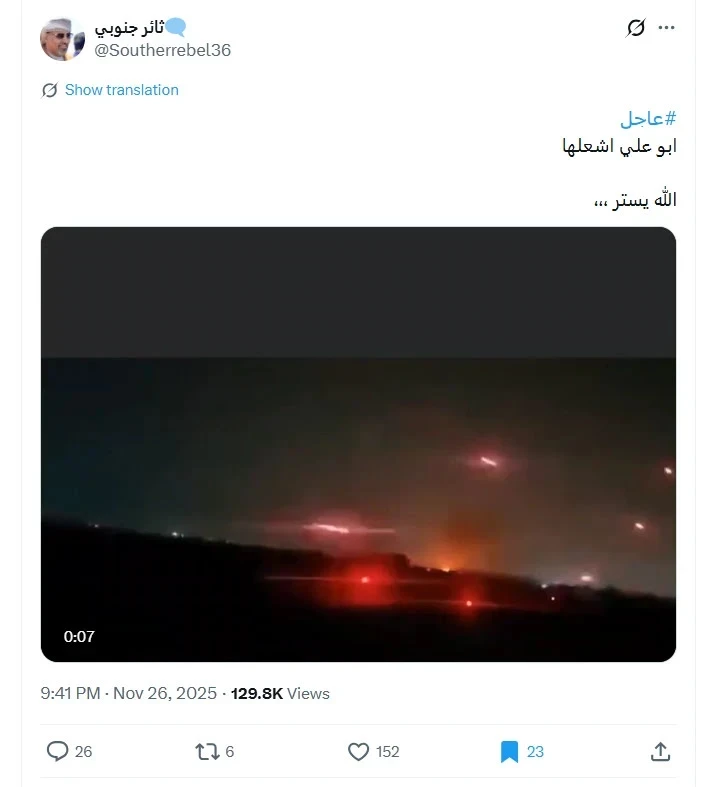Open the @Southerrebel36 handle
Screen dimensions: 715x787
(163, 50)
